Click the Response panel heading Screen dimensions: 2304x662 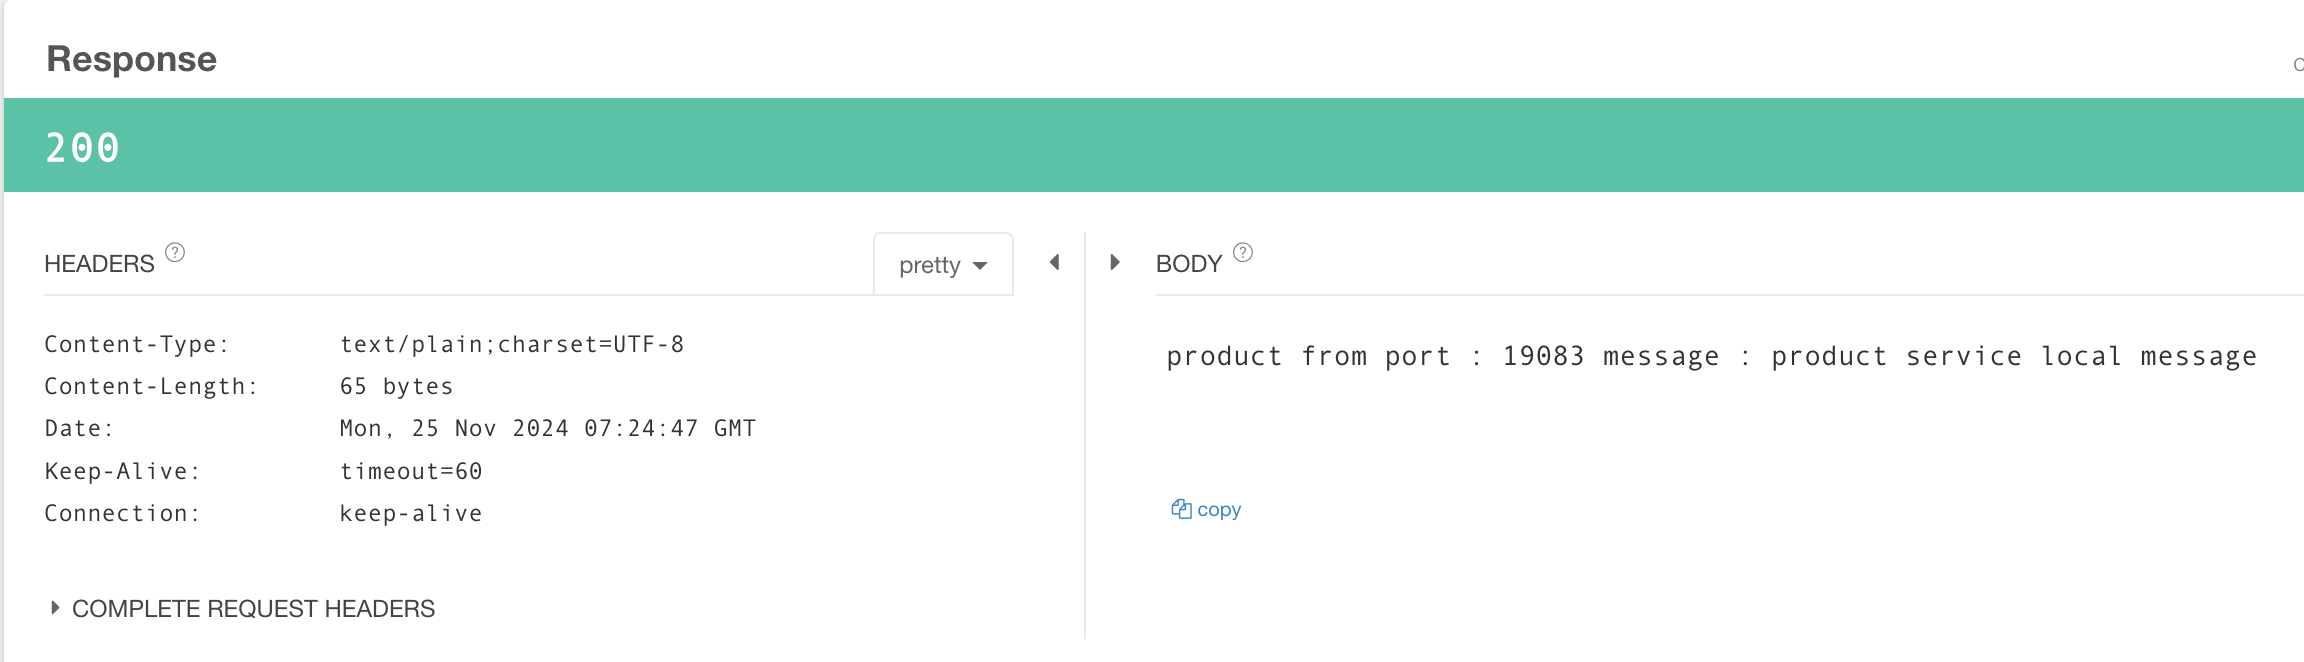(132, 59)
